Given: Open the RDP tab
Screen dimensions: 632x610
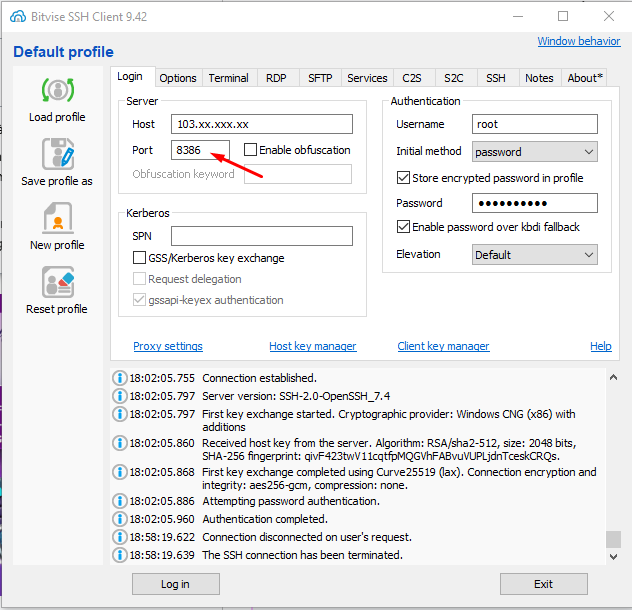Looking at the screenshot, I should (x=276, y=78).
